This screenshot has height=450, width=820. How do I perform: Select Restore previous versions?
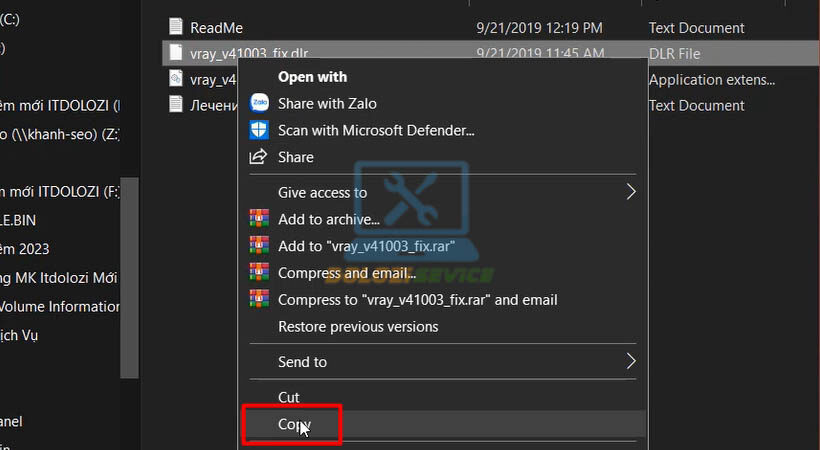[357, 327]
